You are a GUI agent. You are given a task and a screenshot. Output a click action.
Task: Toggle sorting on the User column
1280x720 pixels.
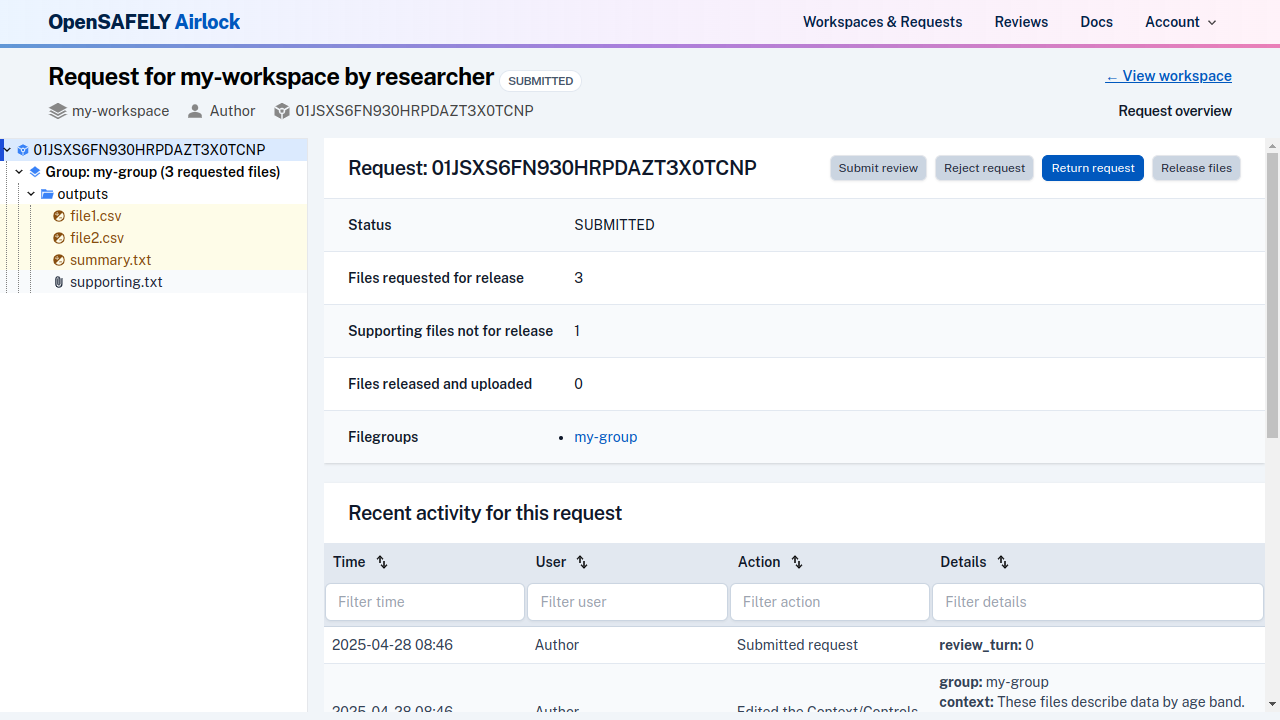pos(581,562)
